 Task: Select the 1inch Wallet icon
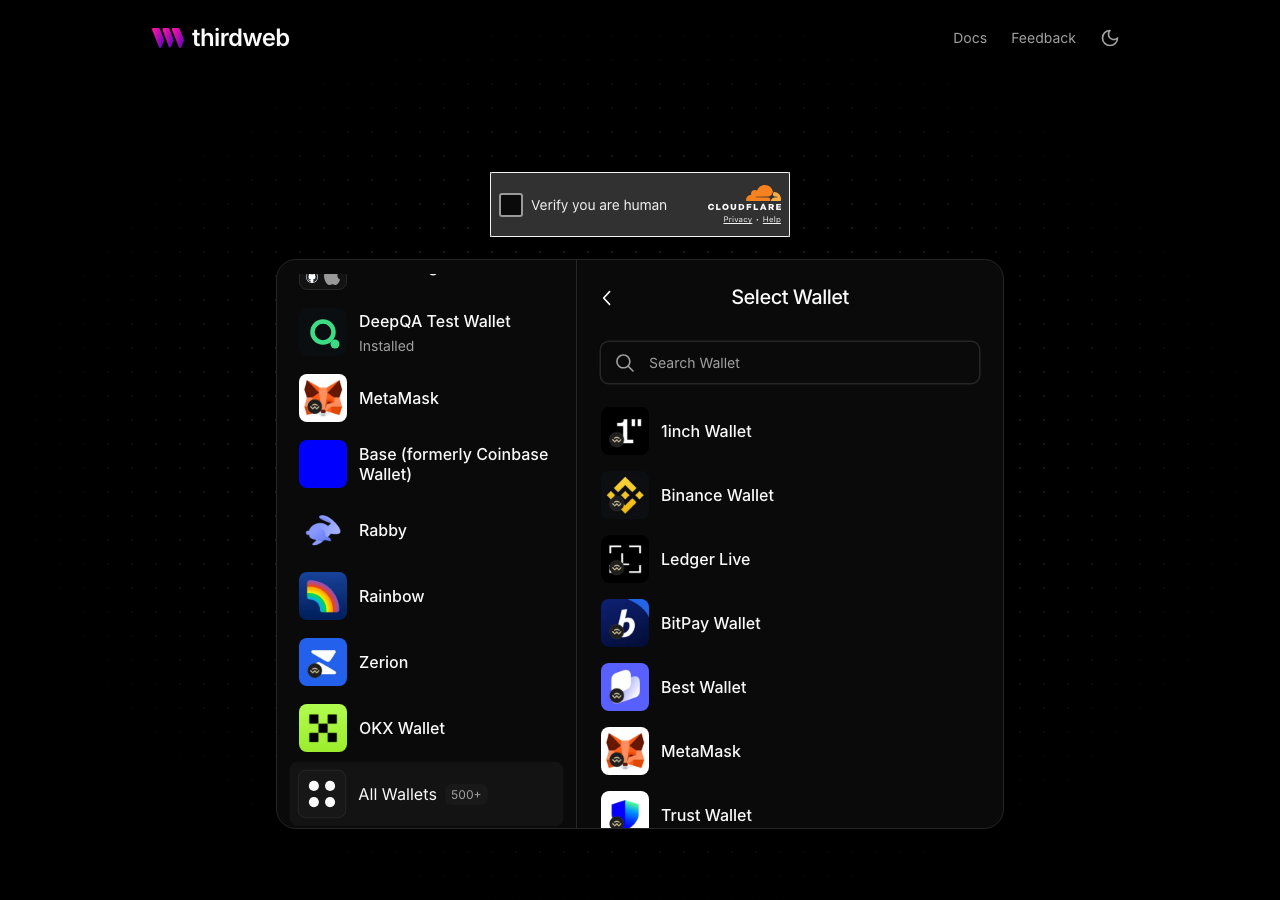[625, 431]
